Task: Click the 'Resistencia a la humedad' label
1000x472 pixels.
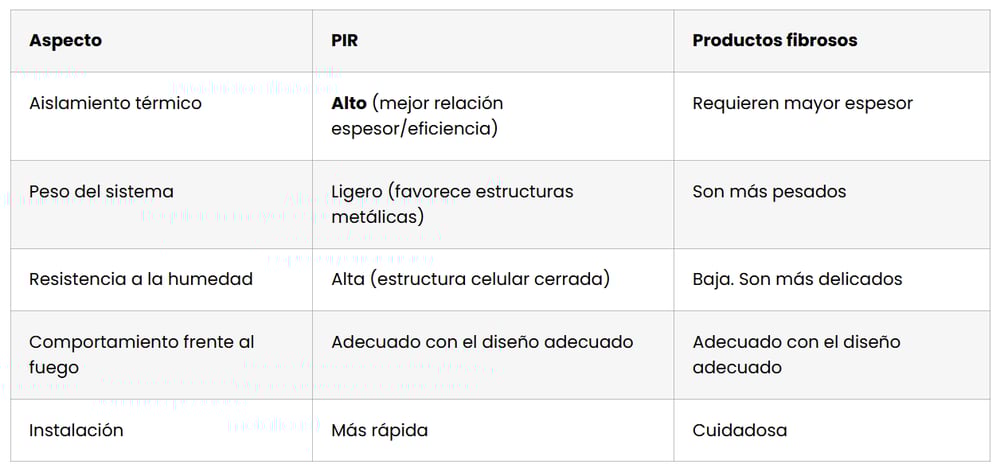Action: [141, 279]
